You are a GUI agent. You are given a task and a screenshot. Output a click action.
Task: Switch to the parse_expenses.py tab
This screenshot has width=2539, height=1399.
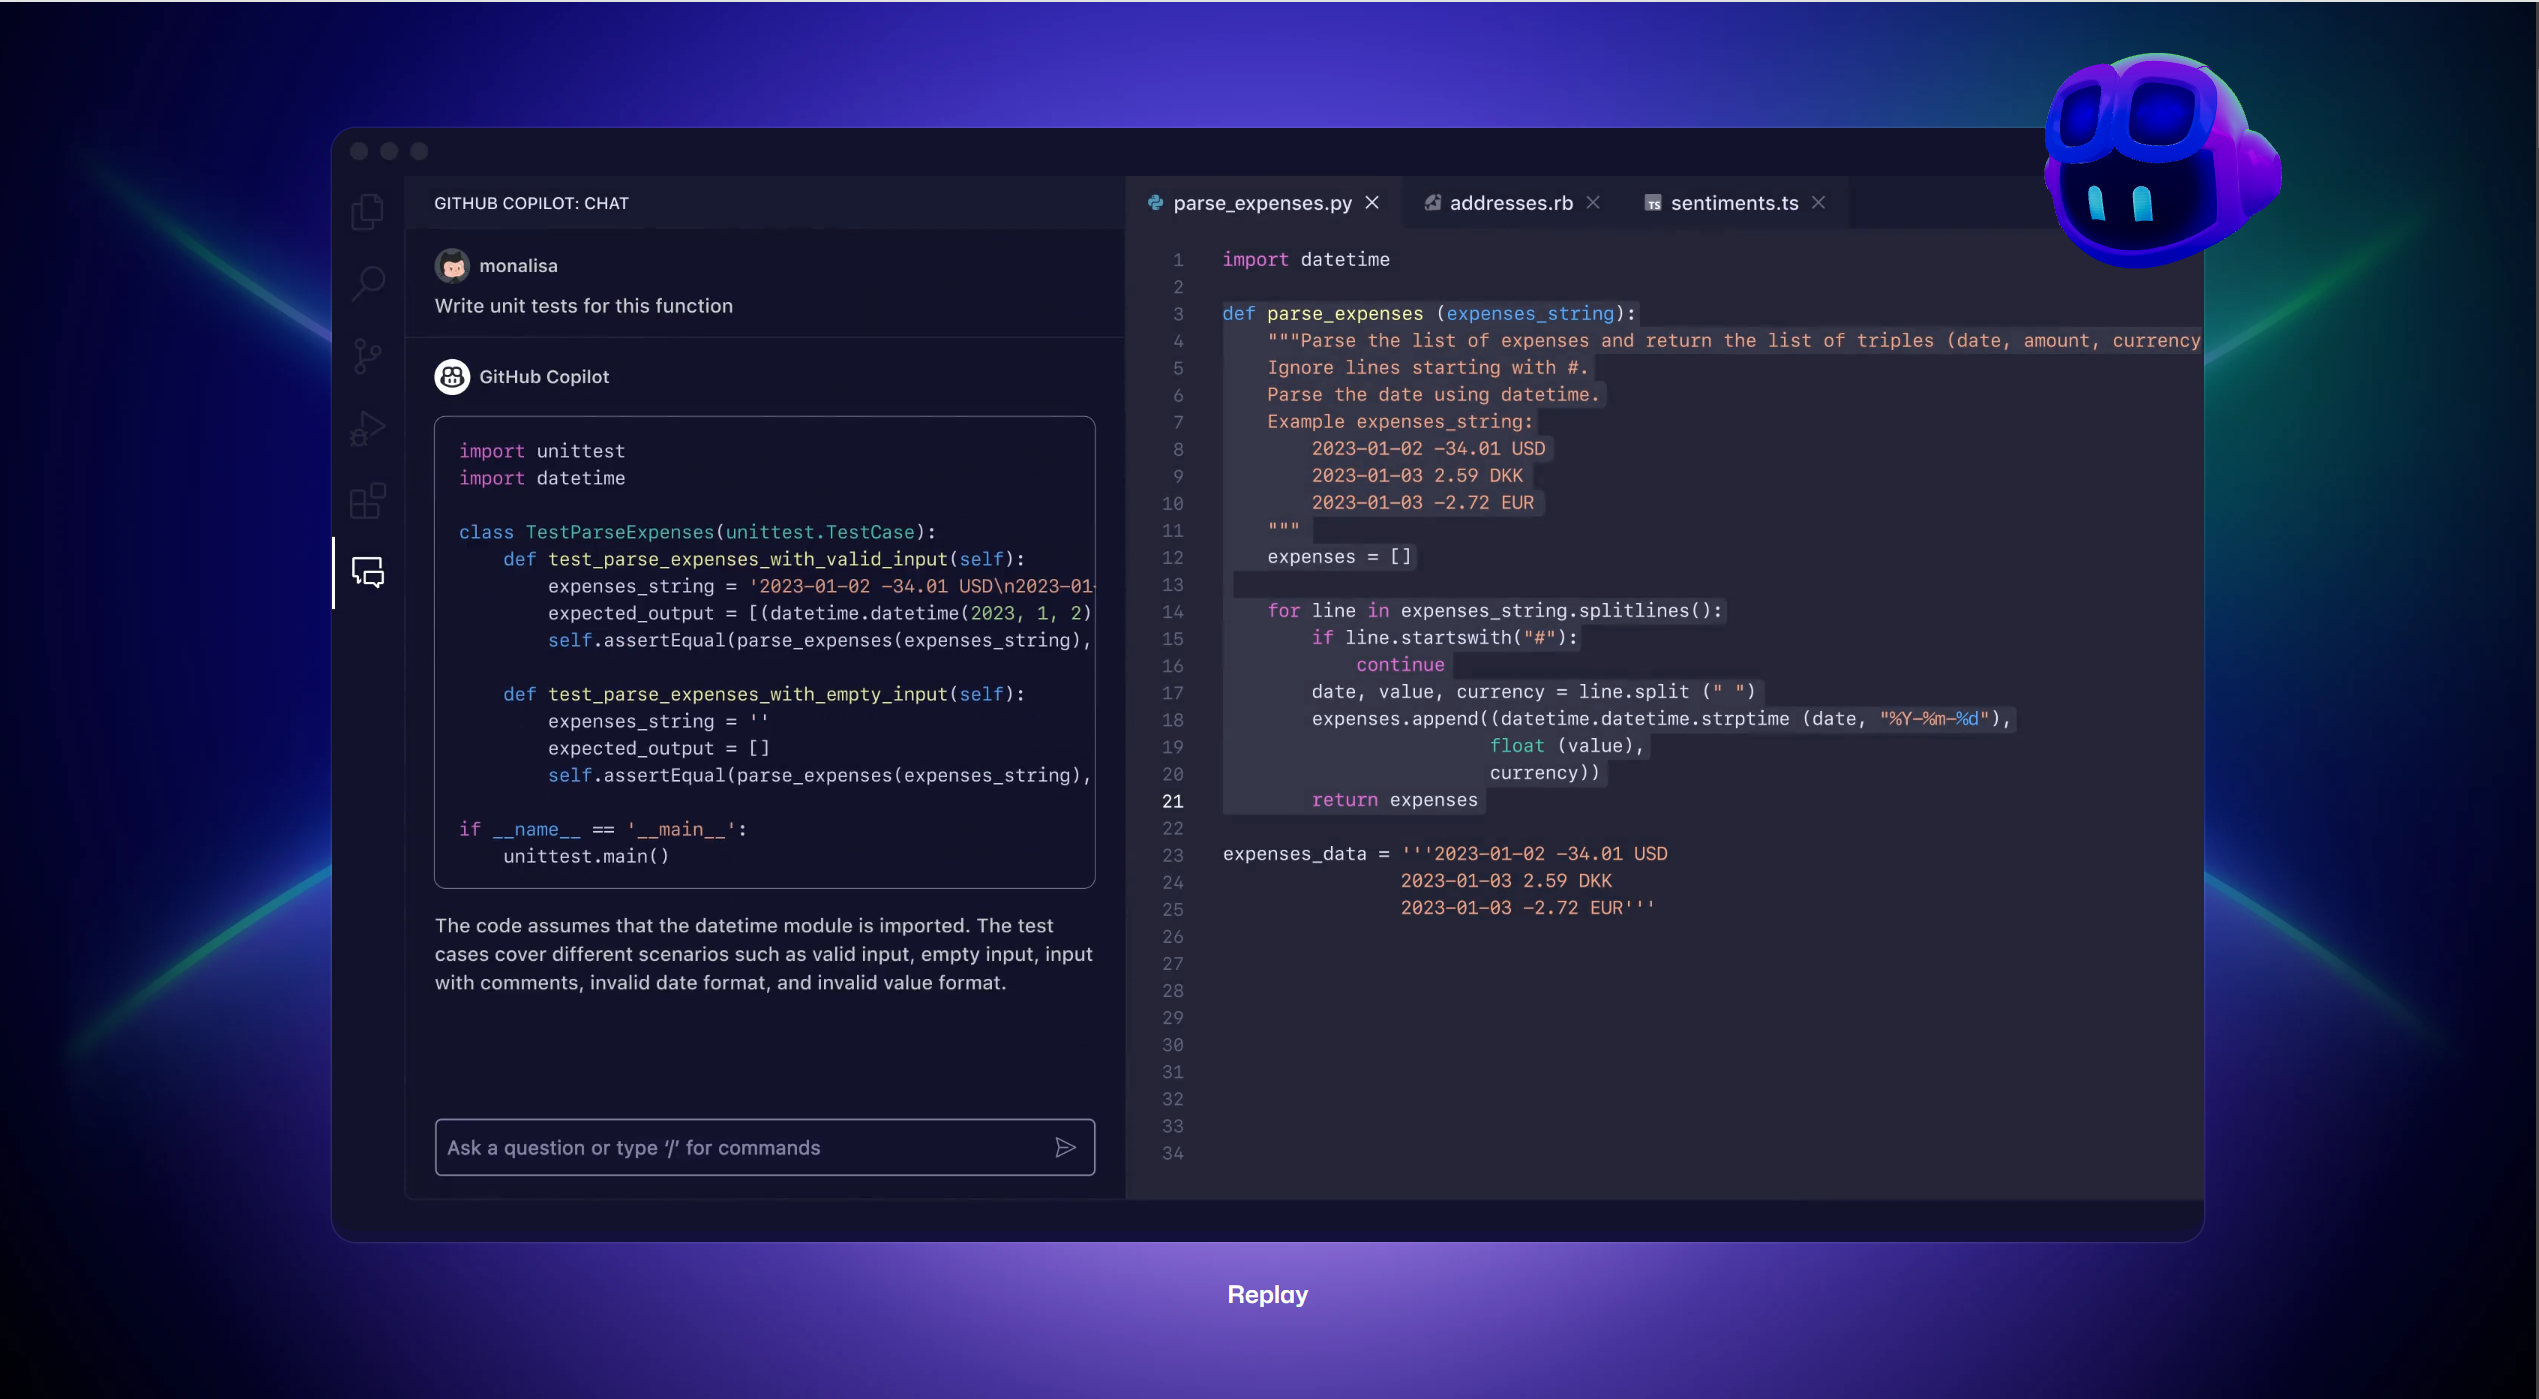(1262, 203)
